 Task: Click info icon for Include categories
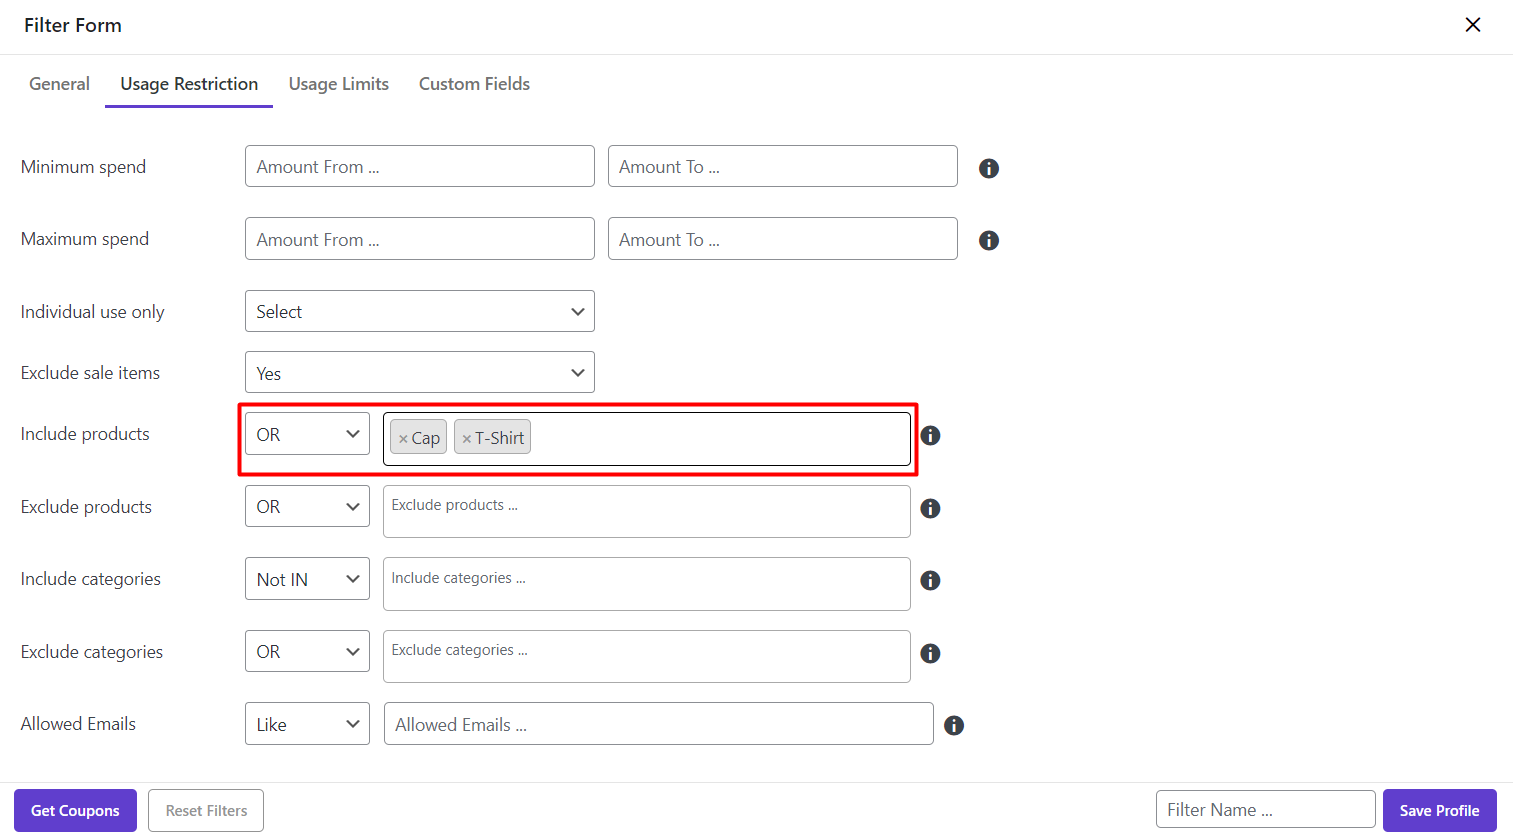click(930, 580)
